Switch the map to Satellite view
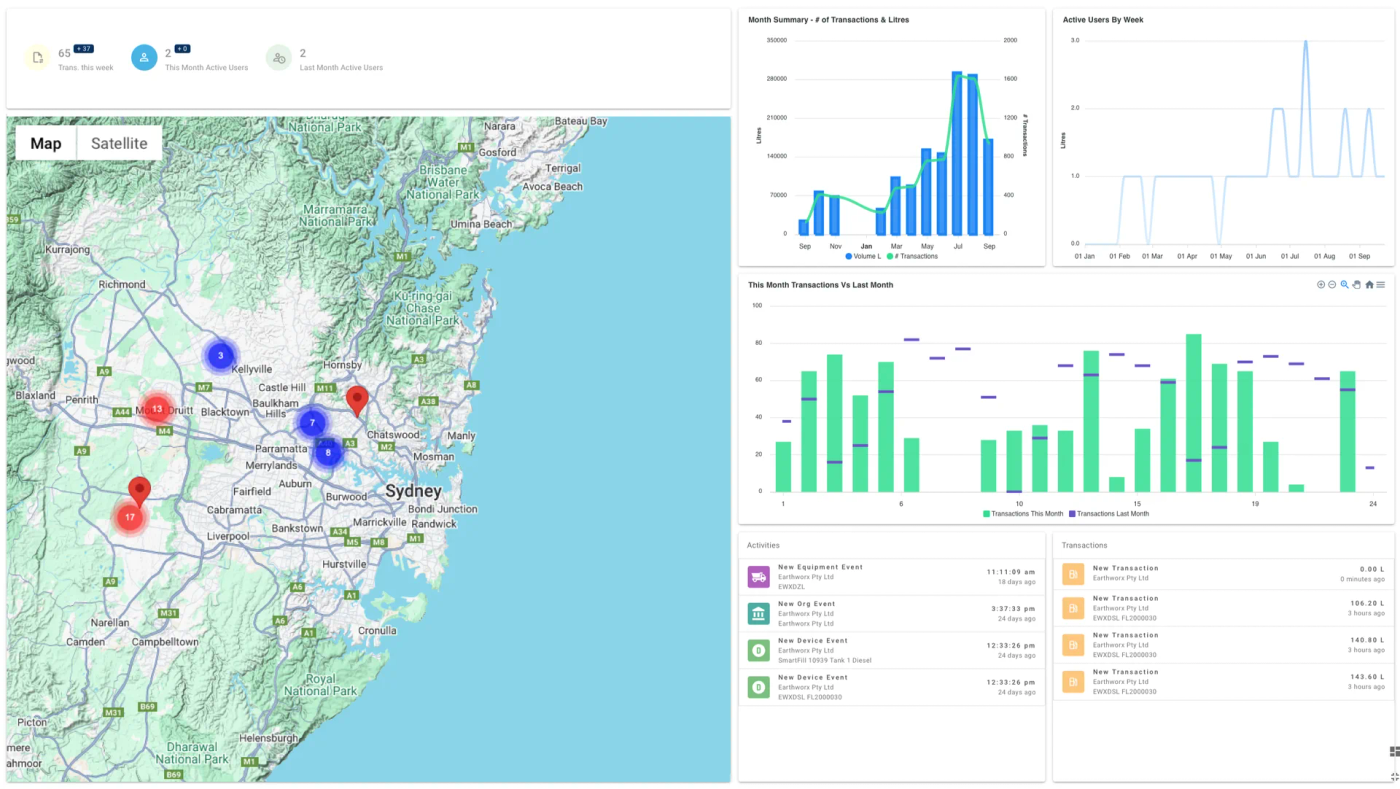 (x=119, y=143)
